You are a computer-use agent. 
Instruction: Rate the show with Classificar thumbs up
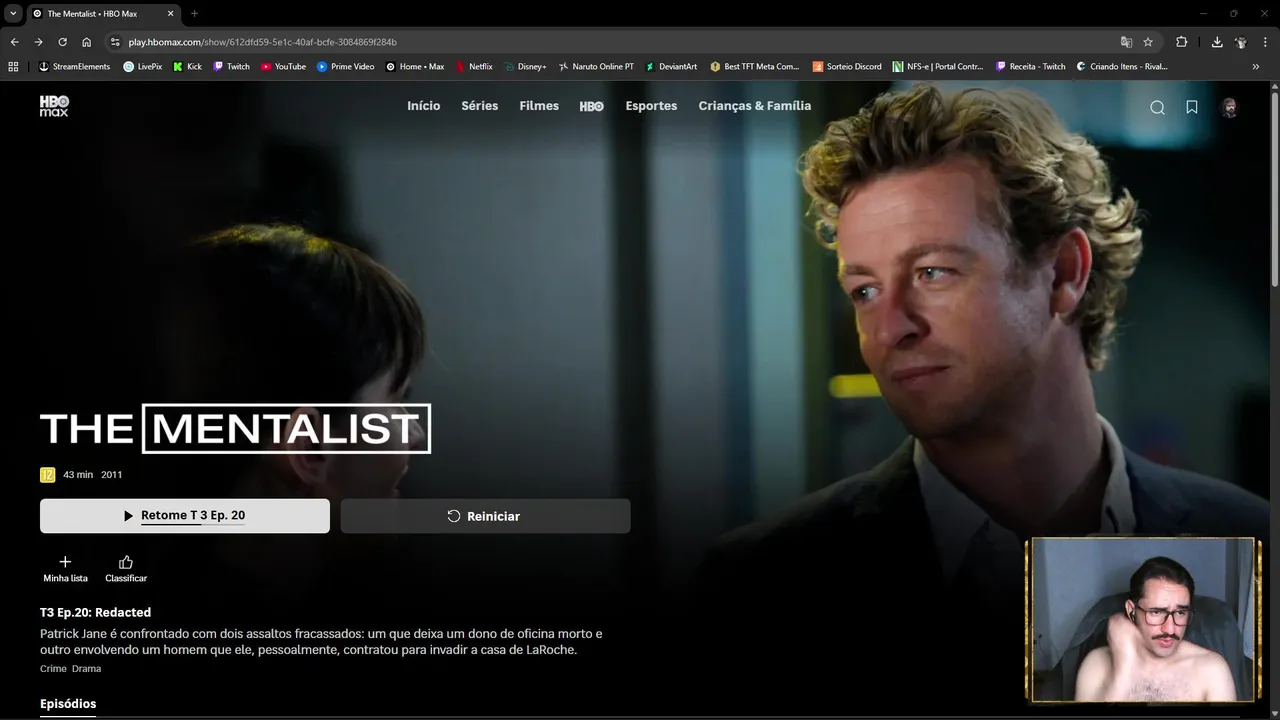tap(126, 568)
